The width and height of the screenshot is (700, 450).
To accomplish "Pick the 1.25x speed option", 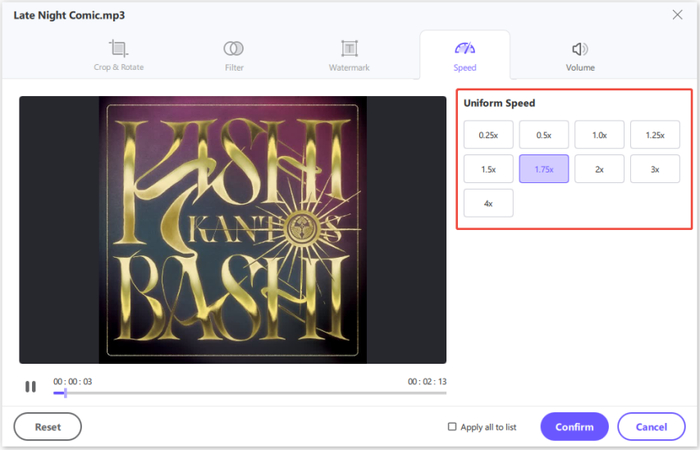I will click(655, 135).
